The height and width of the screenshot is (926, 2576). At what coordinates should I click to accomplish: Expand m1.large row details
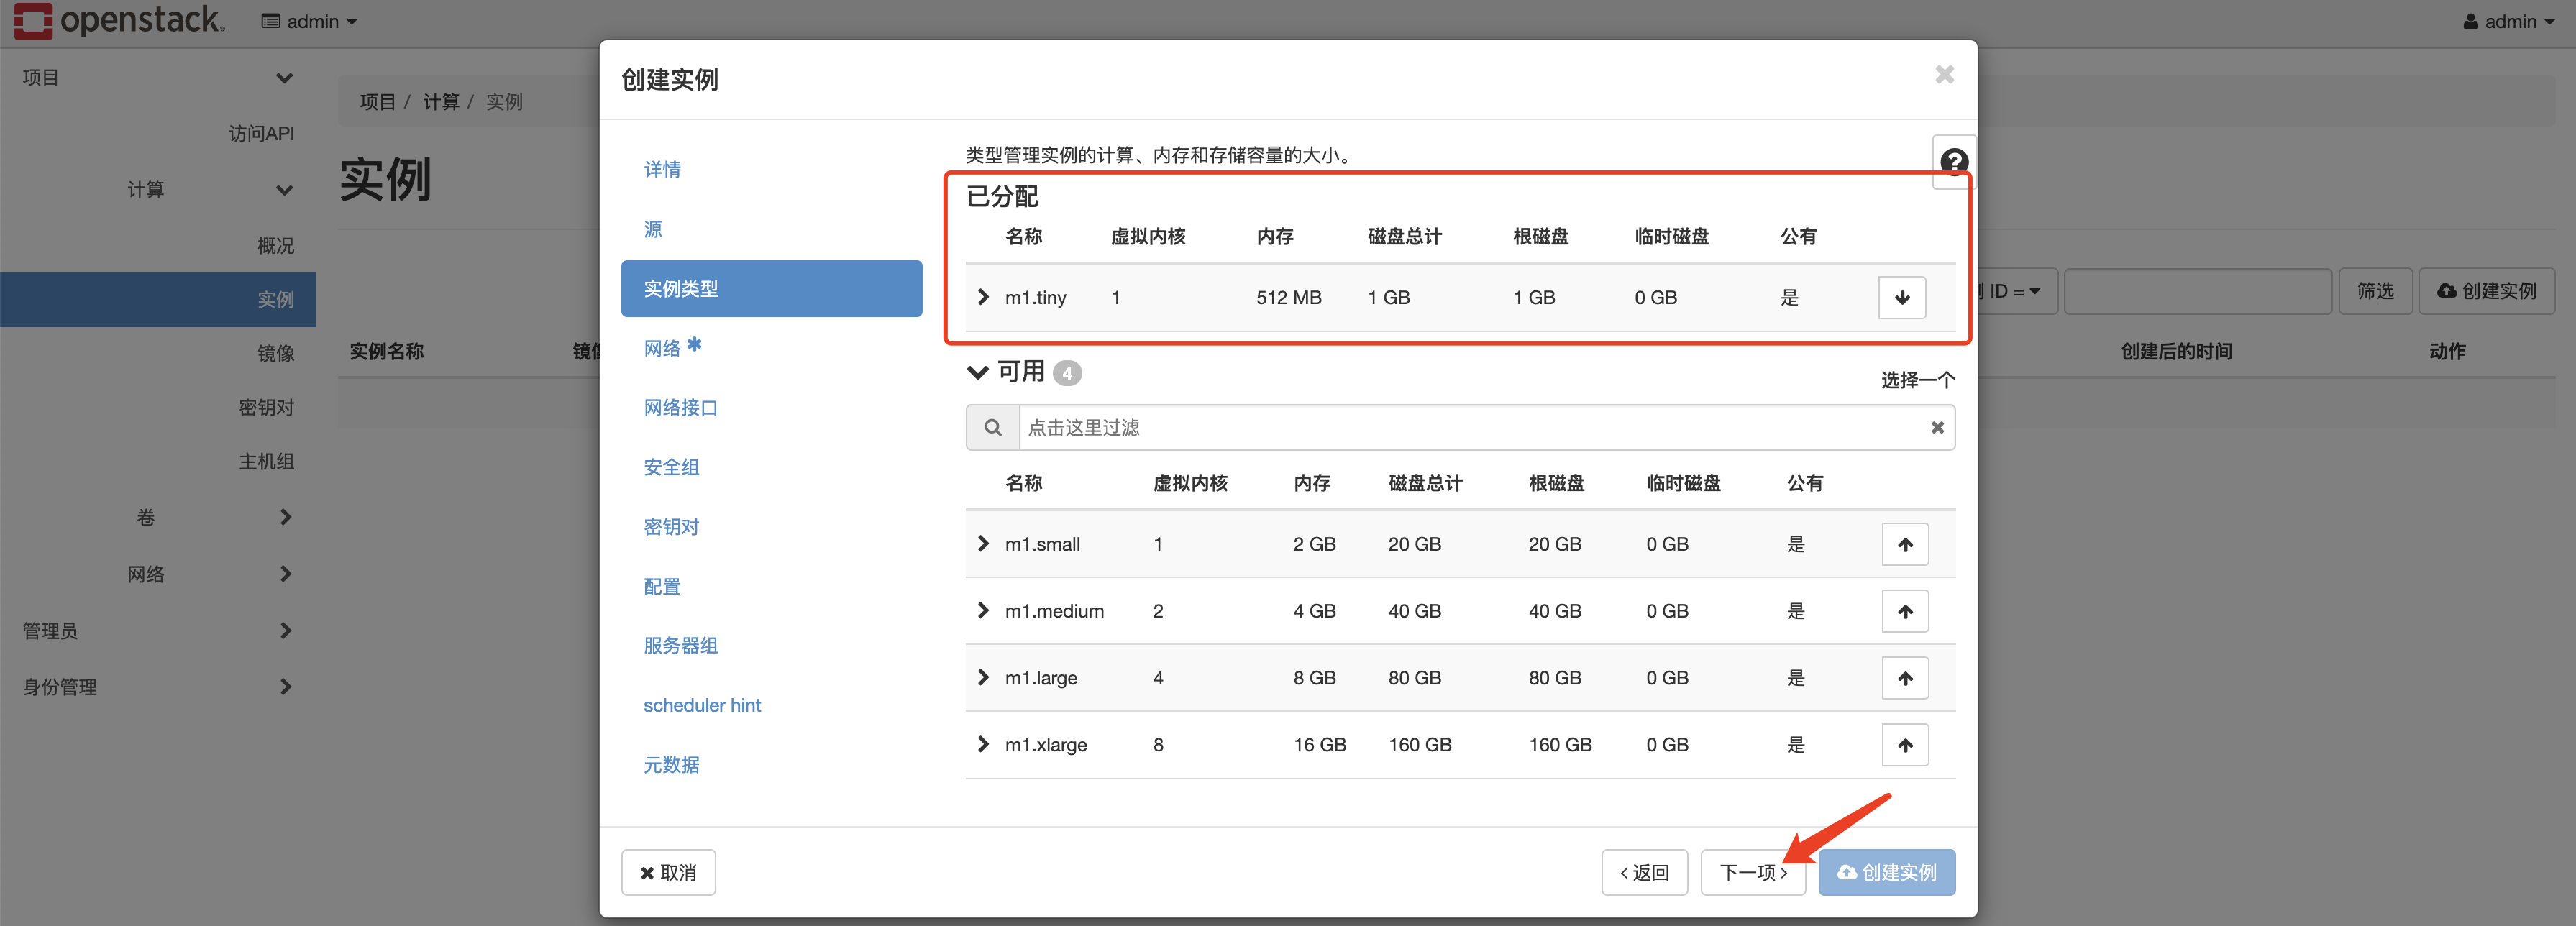pos(982,677)
